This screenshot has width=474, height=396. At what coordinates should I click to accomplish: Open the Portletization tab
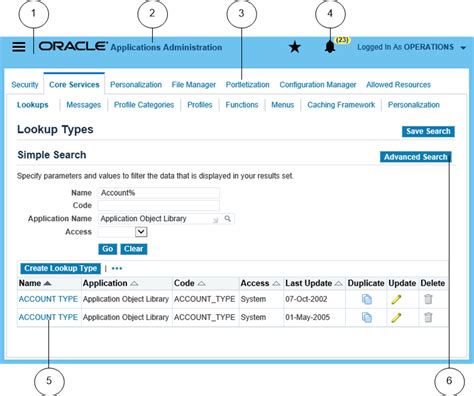coord(247,85)
